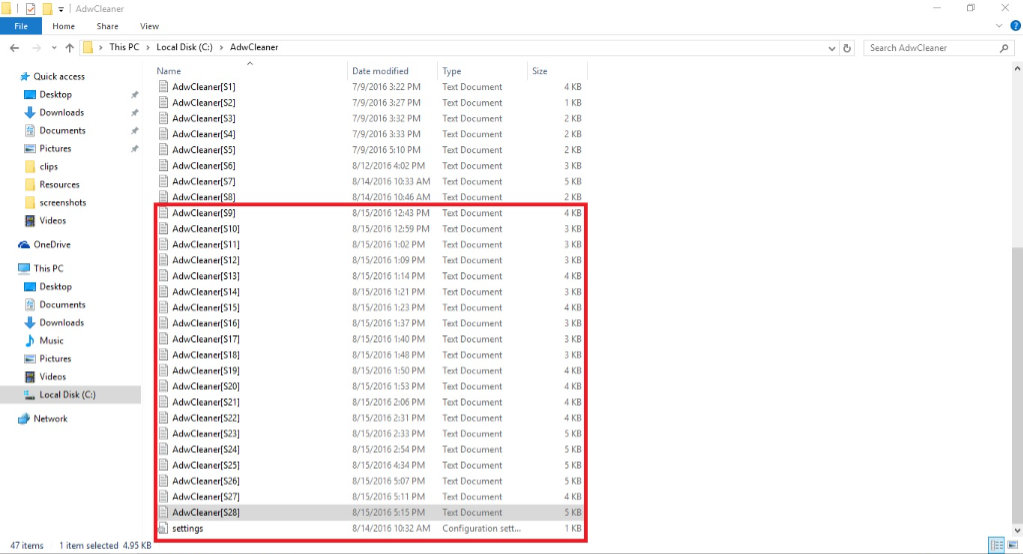Switch to Large icons view in status bar

point(1013,545)
